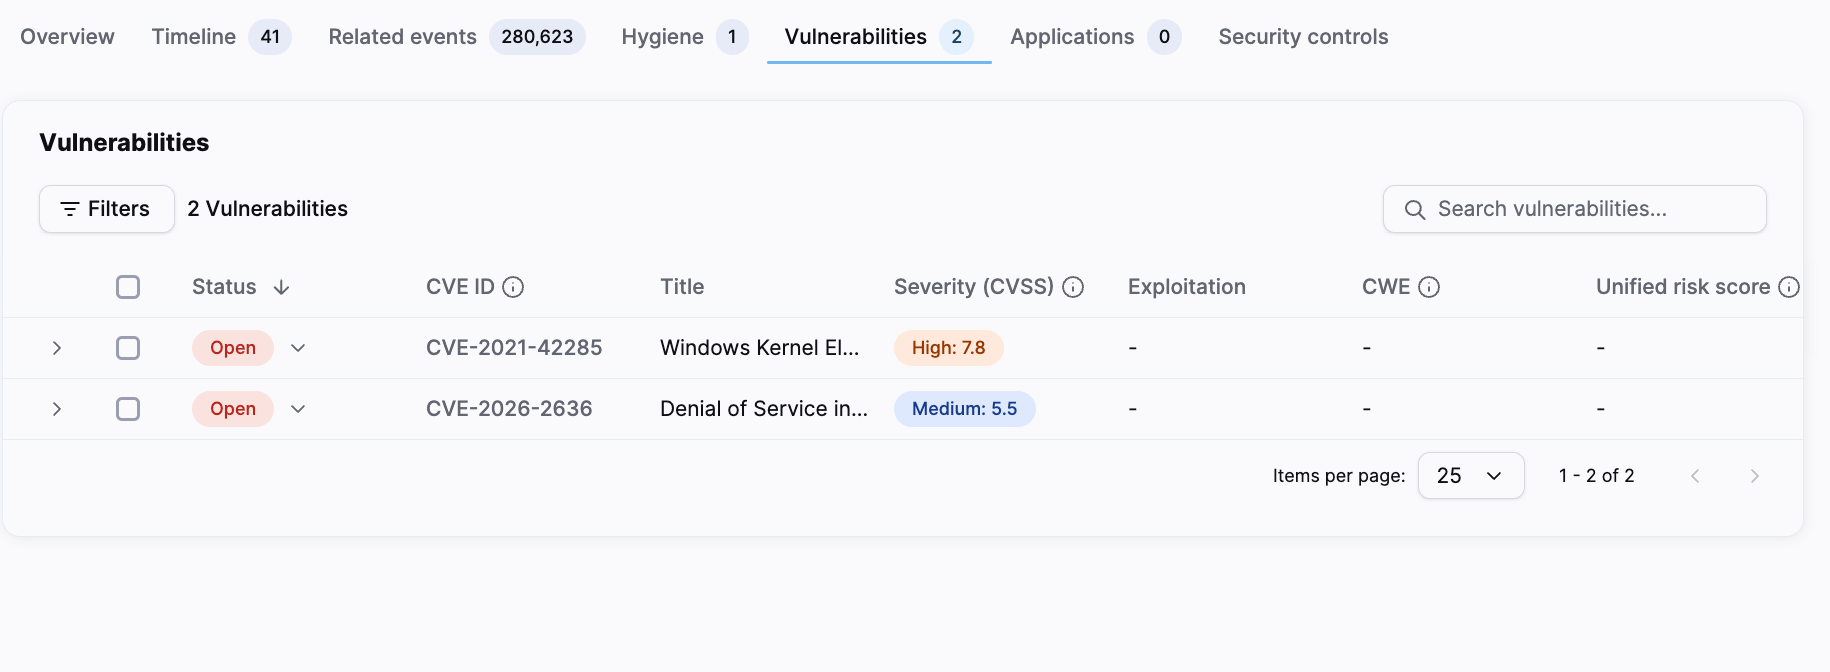The image size is (1830, 672).
Task: Switch to the Timeline tab
Action: [221, 37]
